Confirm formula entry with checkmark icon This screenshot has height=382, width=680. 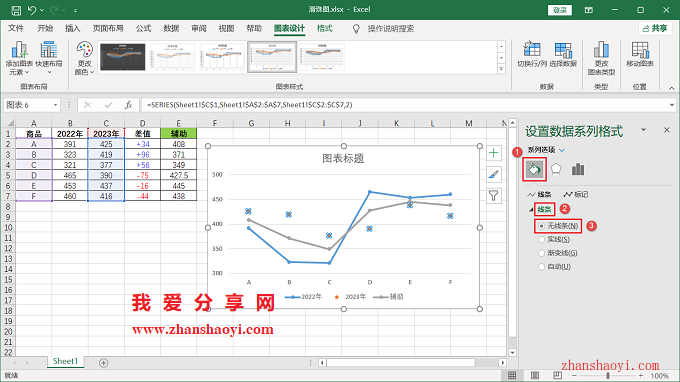tap(108, 105)
